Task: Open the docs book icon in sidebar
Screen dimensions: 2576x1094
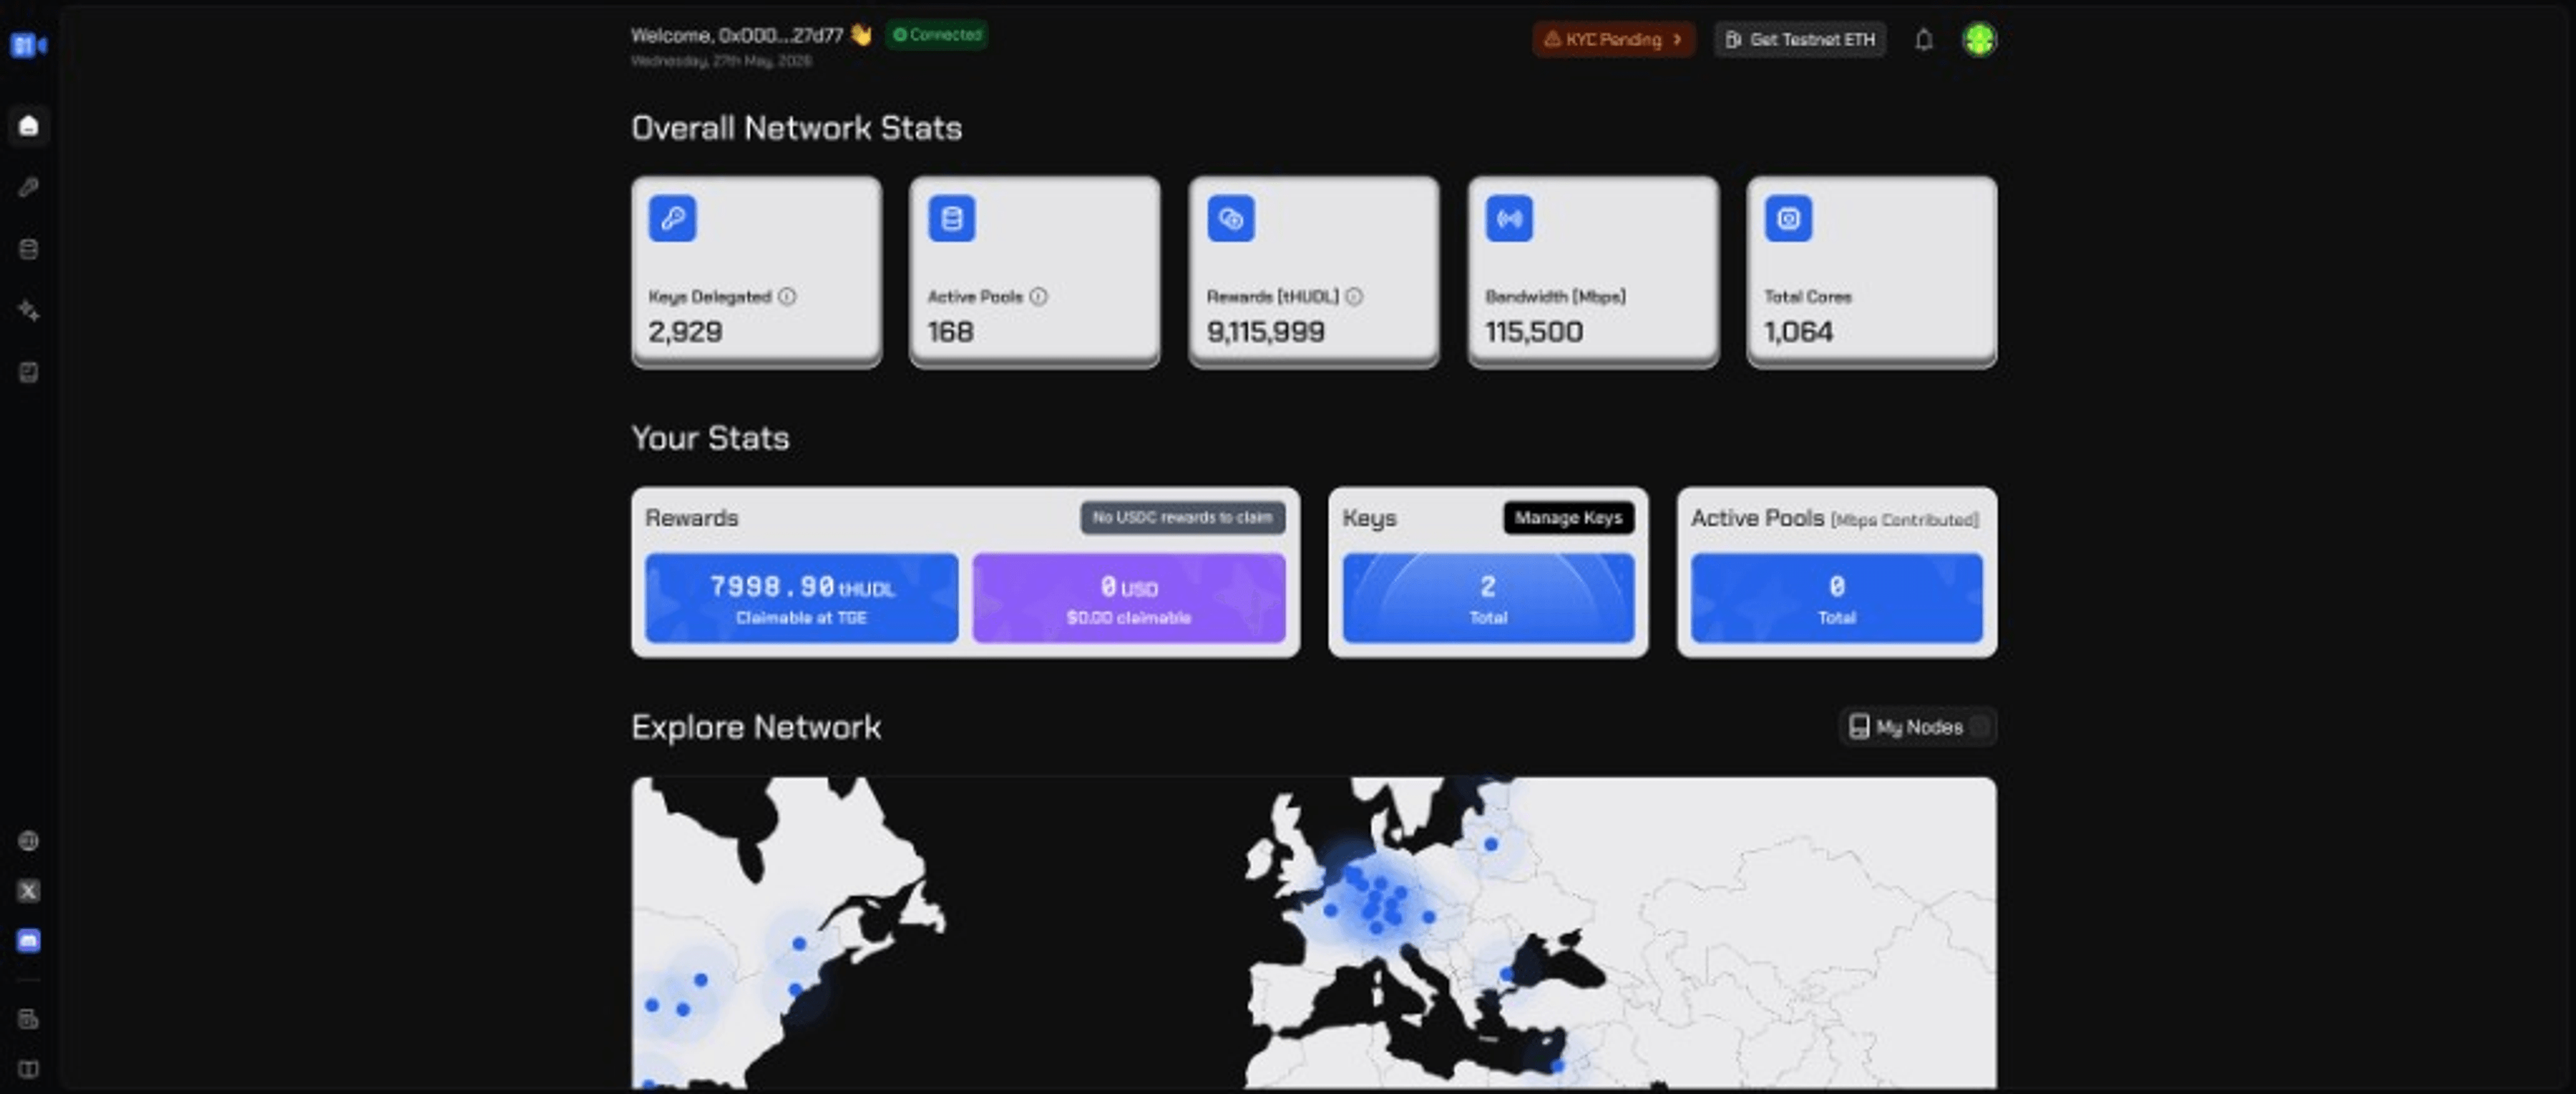Action: click(x=29, y=1069)
